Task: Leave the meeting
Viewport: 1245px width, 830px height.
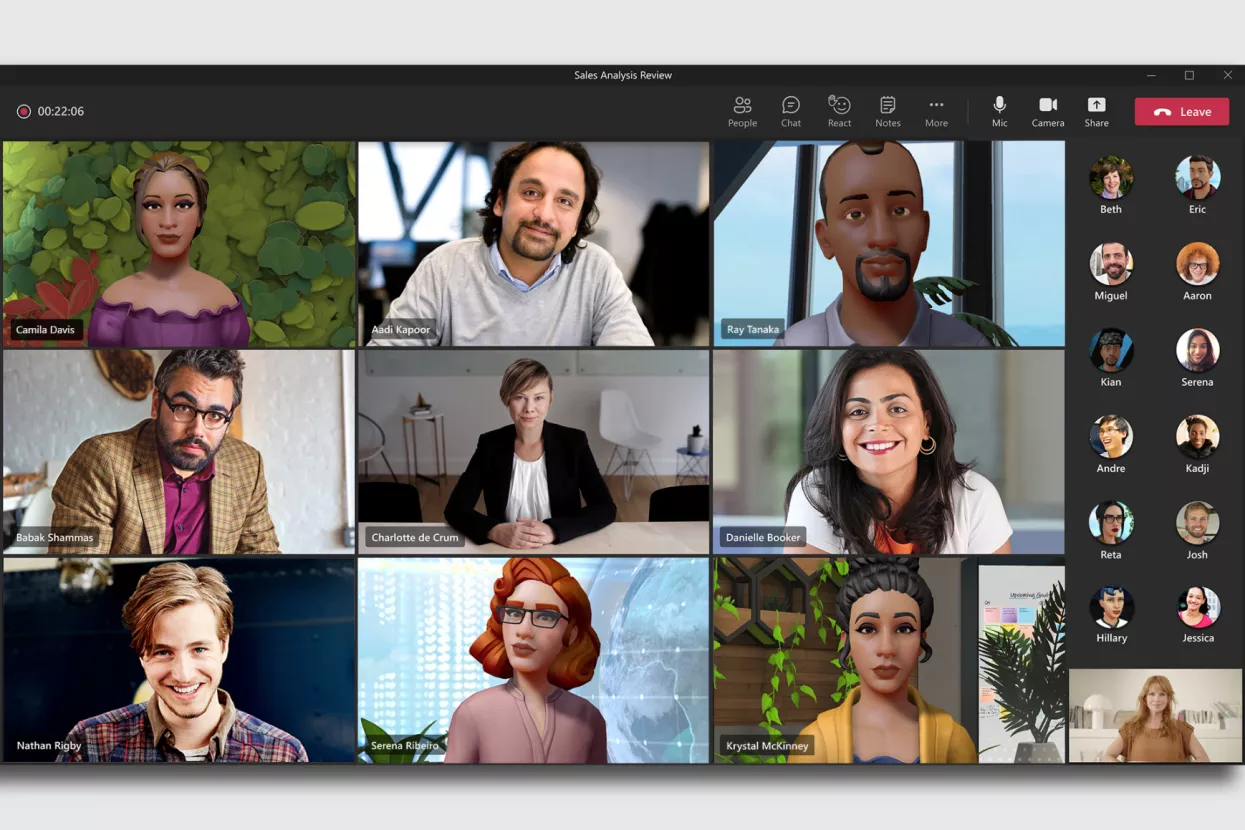Action: (1181, 112)
